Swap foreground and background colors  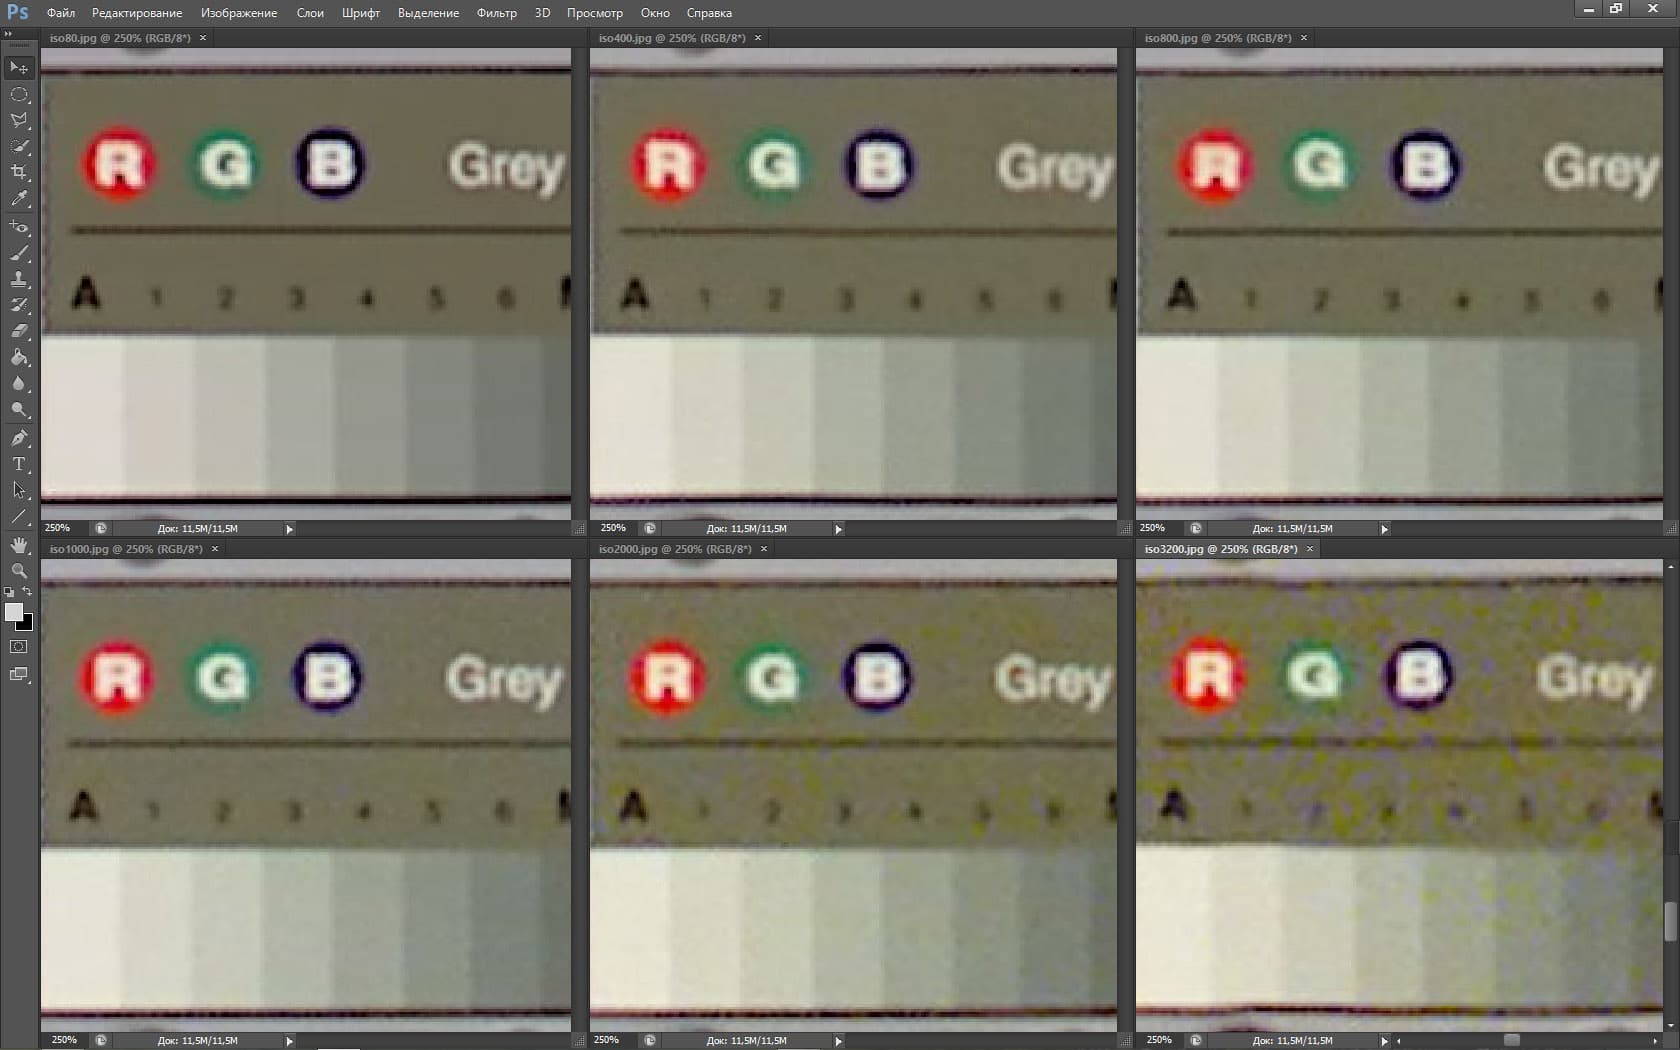[x=27, y=592]
